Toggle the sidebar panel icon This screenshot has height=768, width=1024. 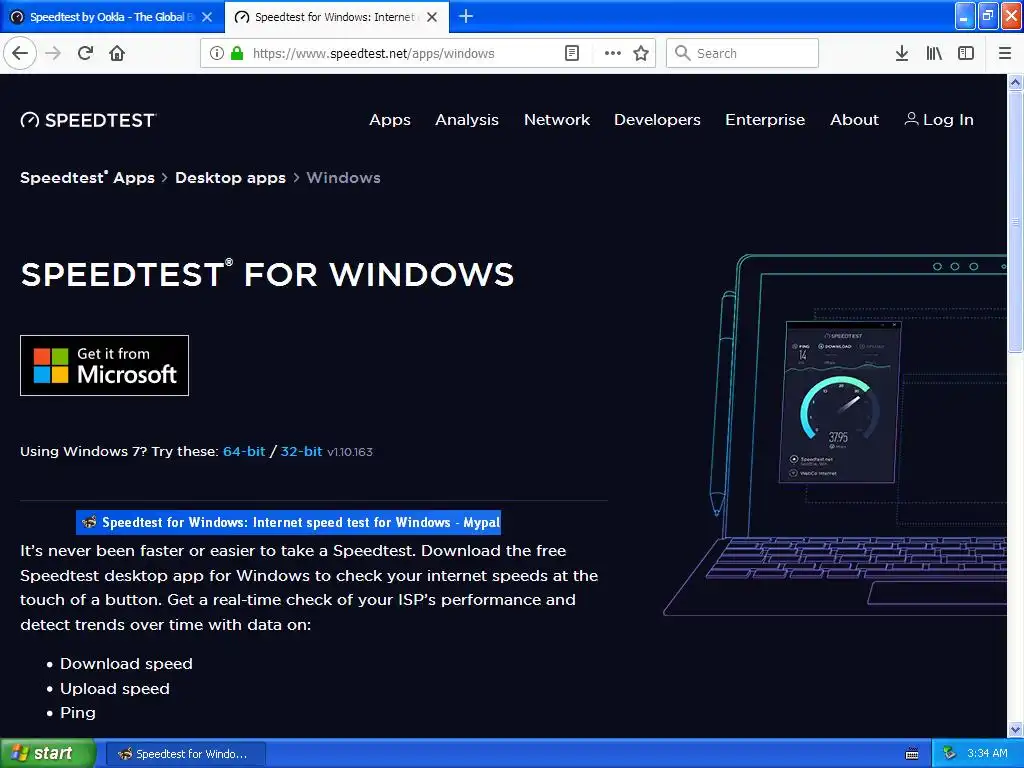(x=966, y=53)
